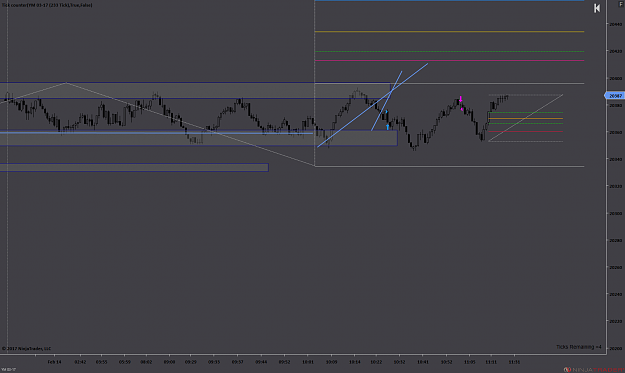
Task: Select the blue 20387 current price marker
Action: tap(615, 96)
